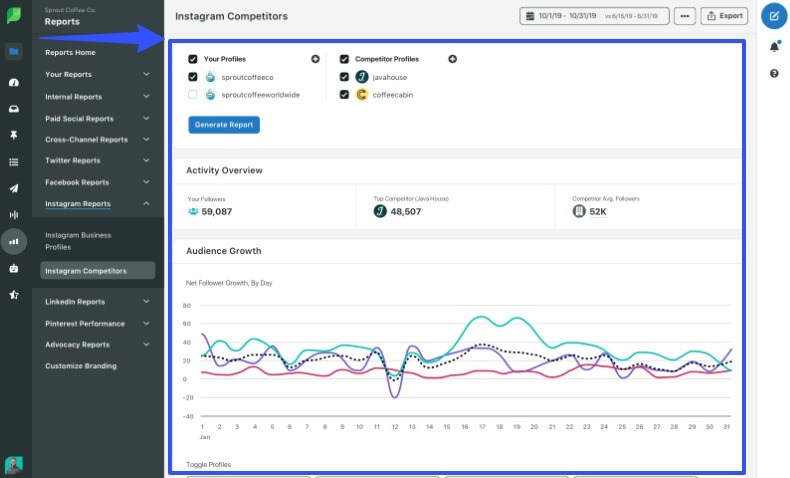Add a competitor with the plus icon
This screenshot has width=790, height=478.
click(x=452, y=59)
